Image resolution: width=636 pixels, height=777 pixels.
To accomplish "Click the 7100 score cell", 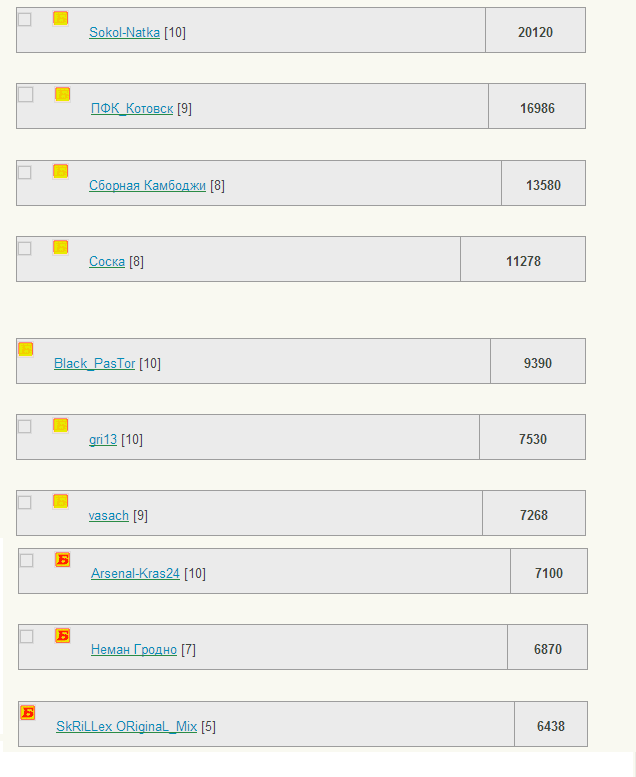I will click(549, 571).
